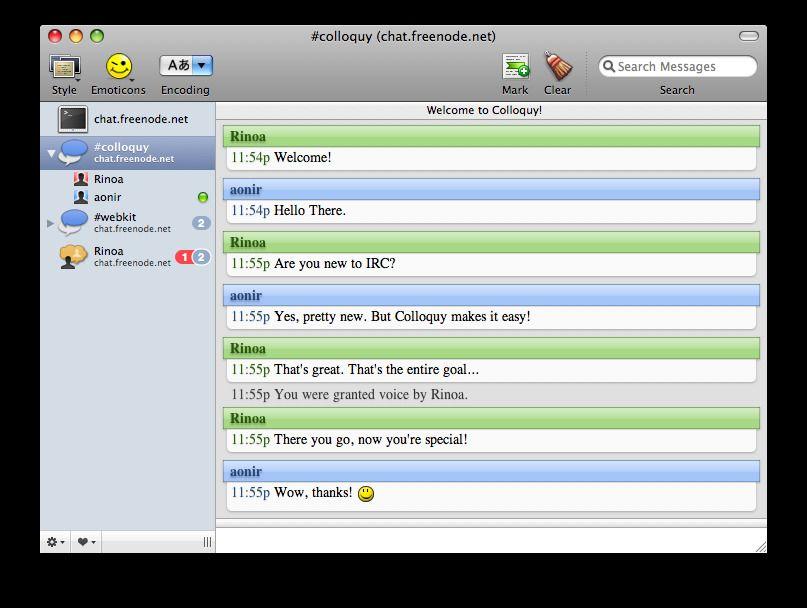The image size is (807, 608).
Task: Open the Style toolbar icon
Action: pyautogui.click(x=65, y=67)
